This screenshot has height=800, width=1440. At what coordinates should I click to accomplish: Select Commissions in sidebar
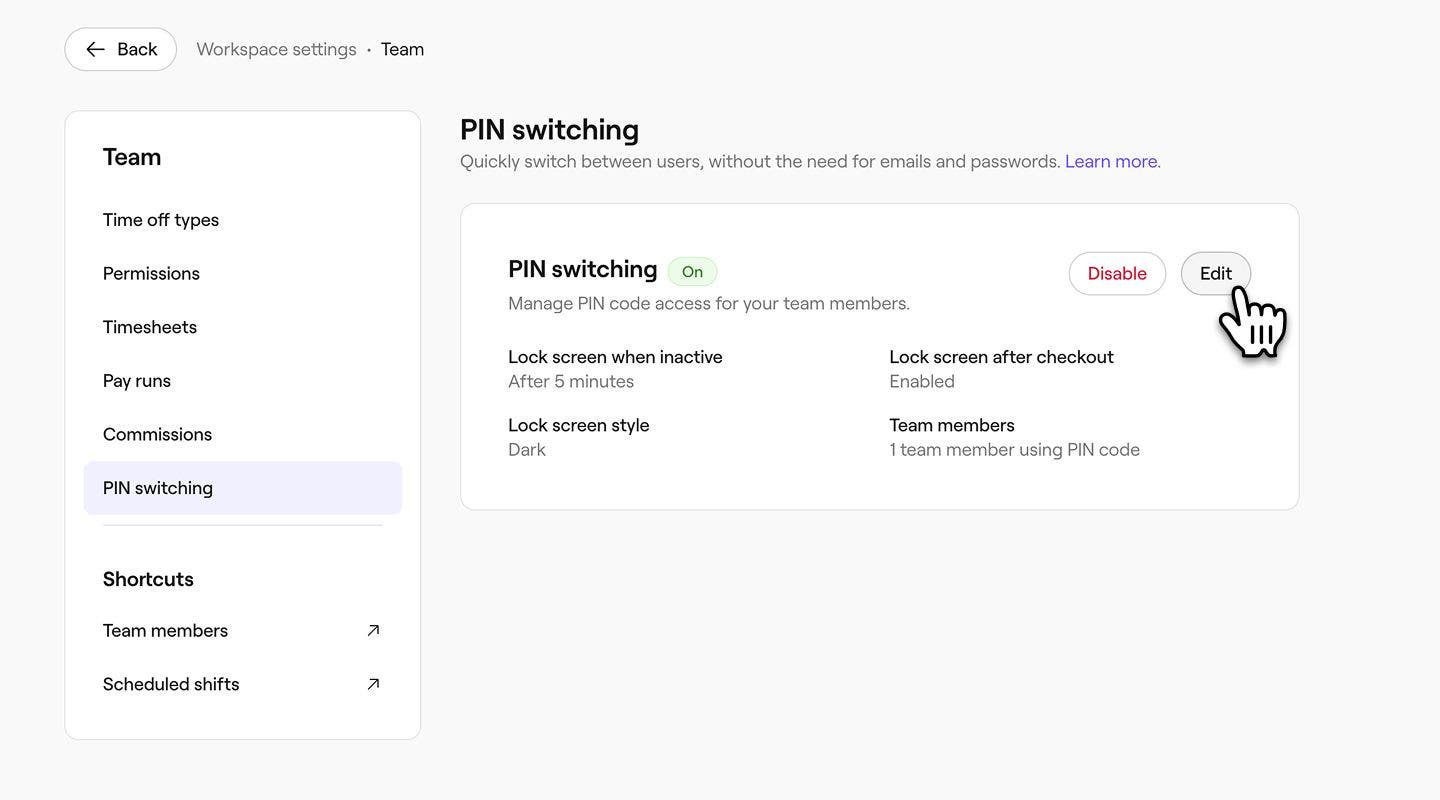click(157, 434)
